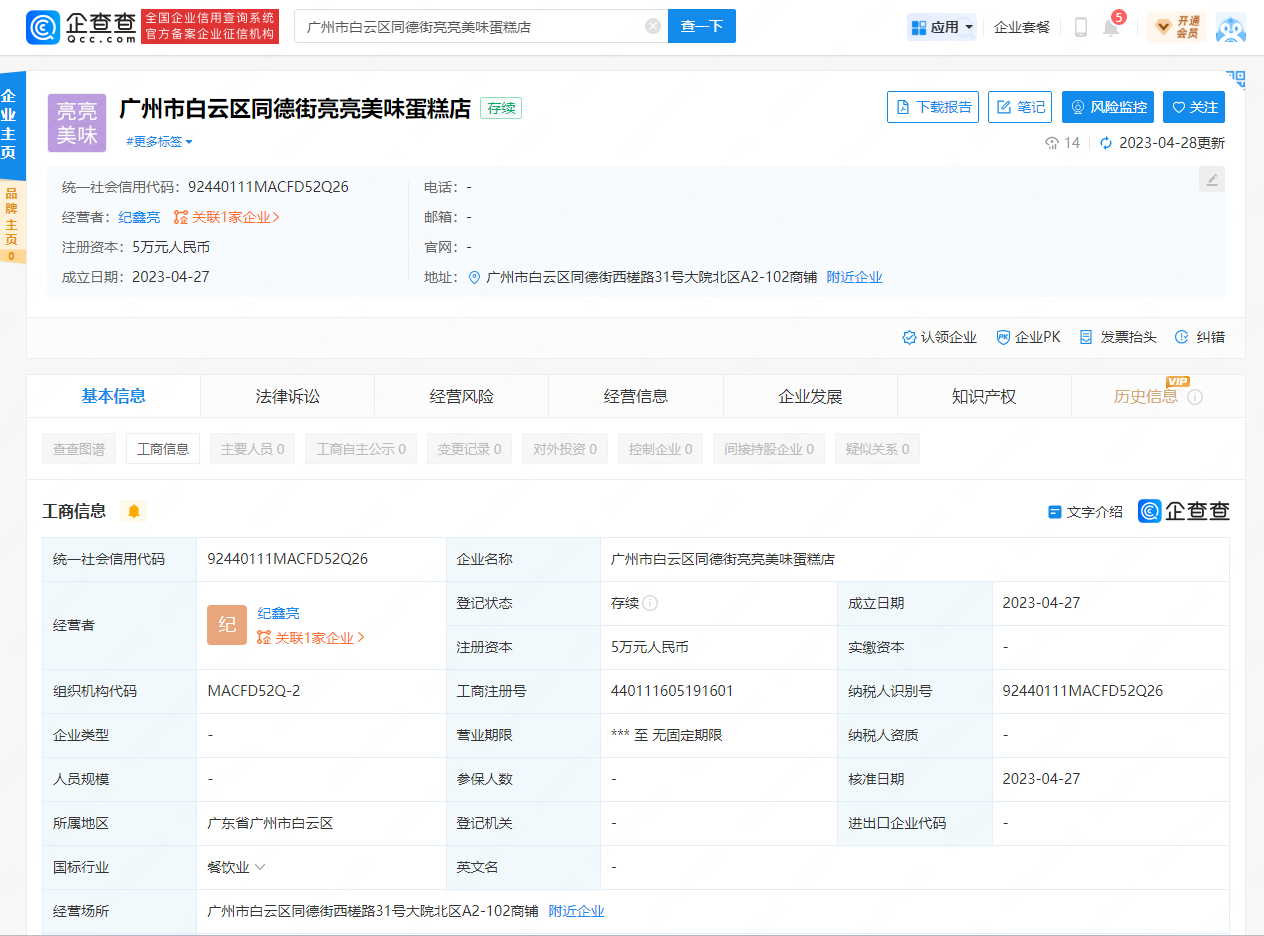The width and height of the screenshot is (1264, 936).
Task: Open 笔记 button
Action: point(1020,107)
